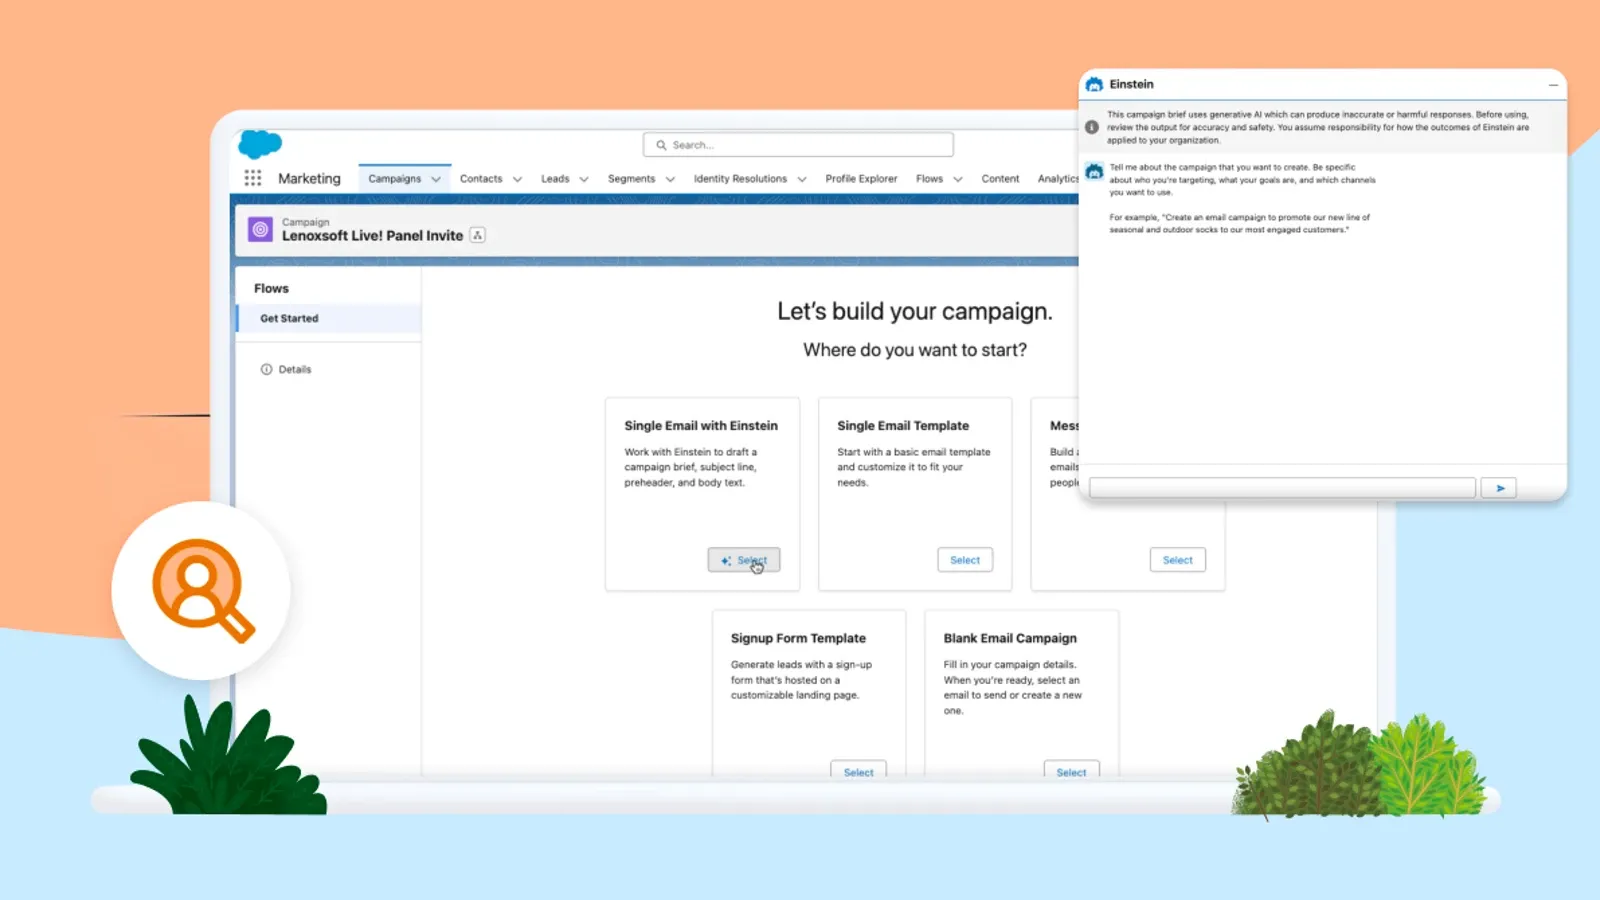Open the Contacts tab

(481, 178)
